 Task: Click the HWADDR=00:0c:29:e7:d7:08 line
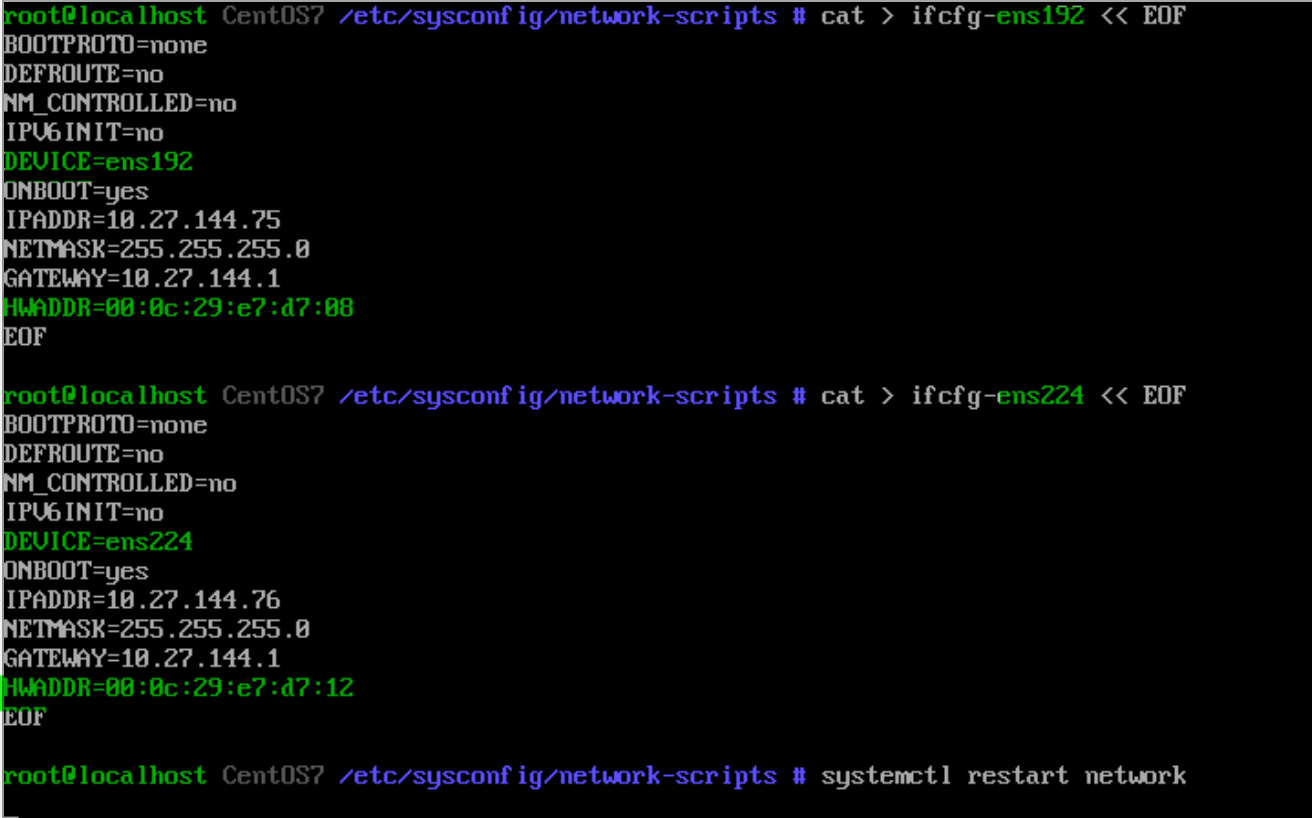179,307
